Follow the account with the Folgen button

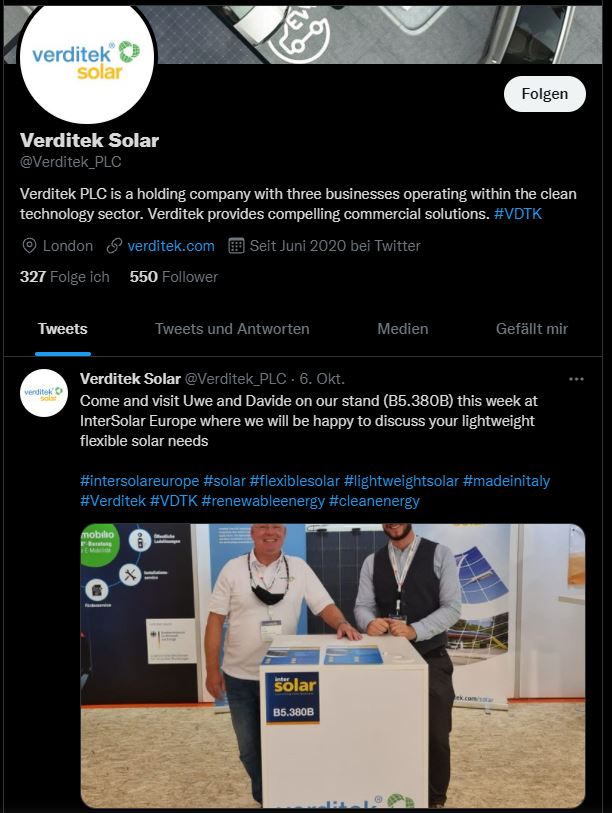[545, 94]
